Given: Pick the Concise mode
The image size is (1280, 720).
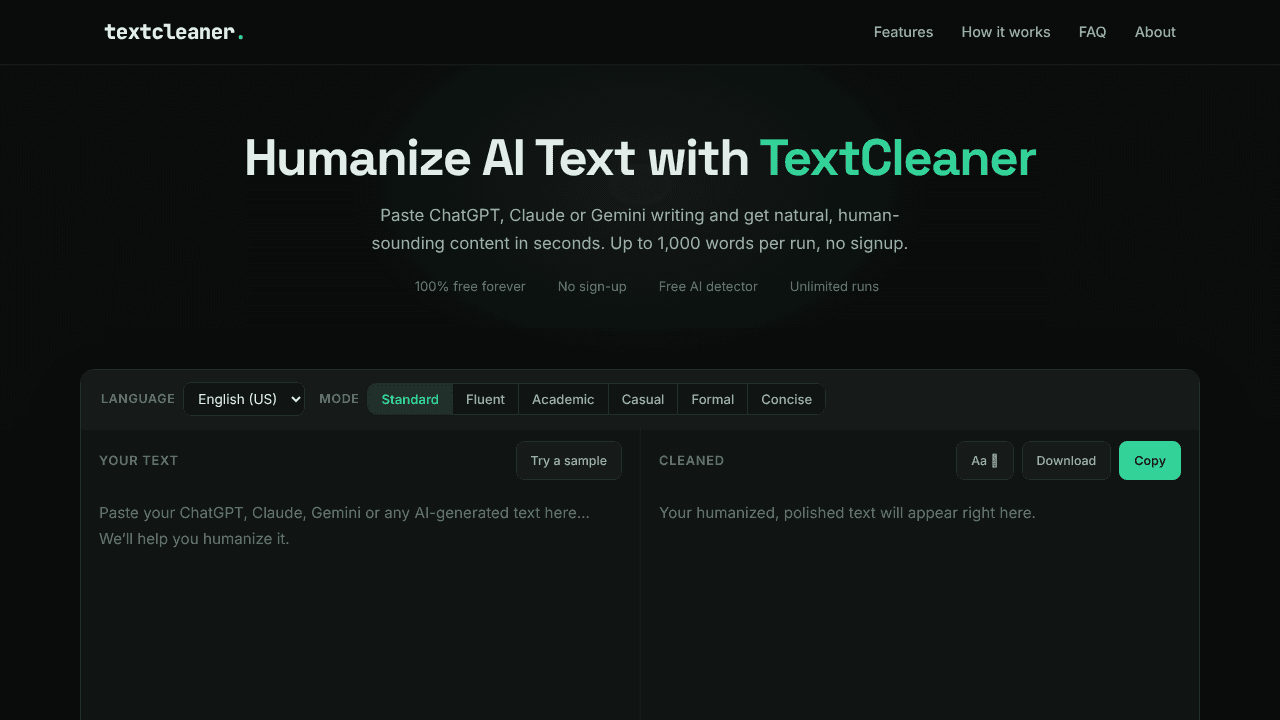Looking at the screenshot, I should point(786,399).
